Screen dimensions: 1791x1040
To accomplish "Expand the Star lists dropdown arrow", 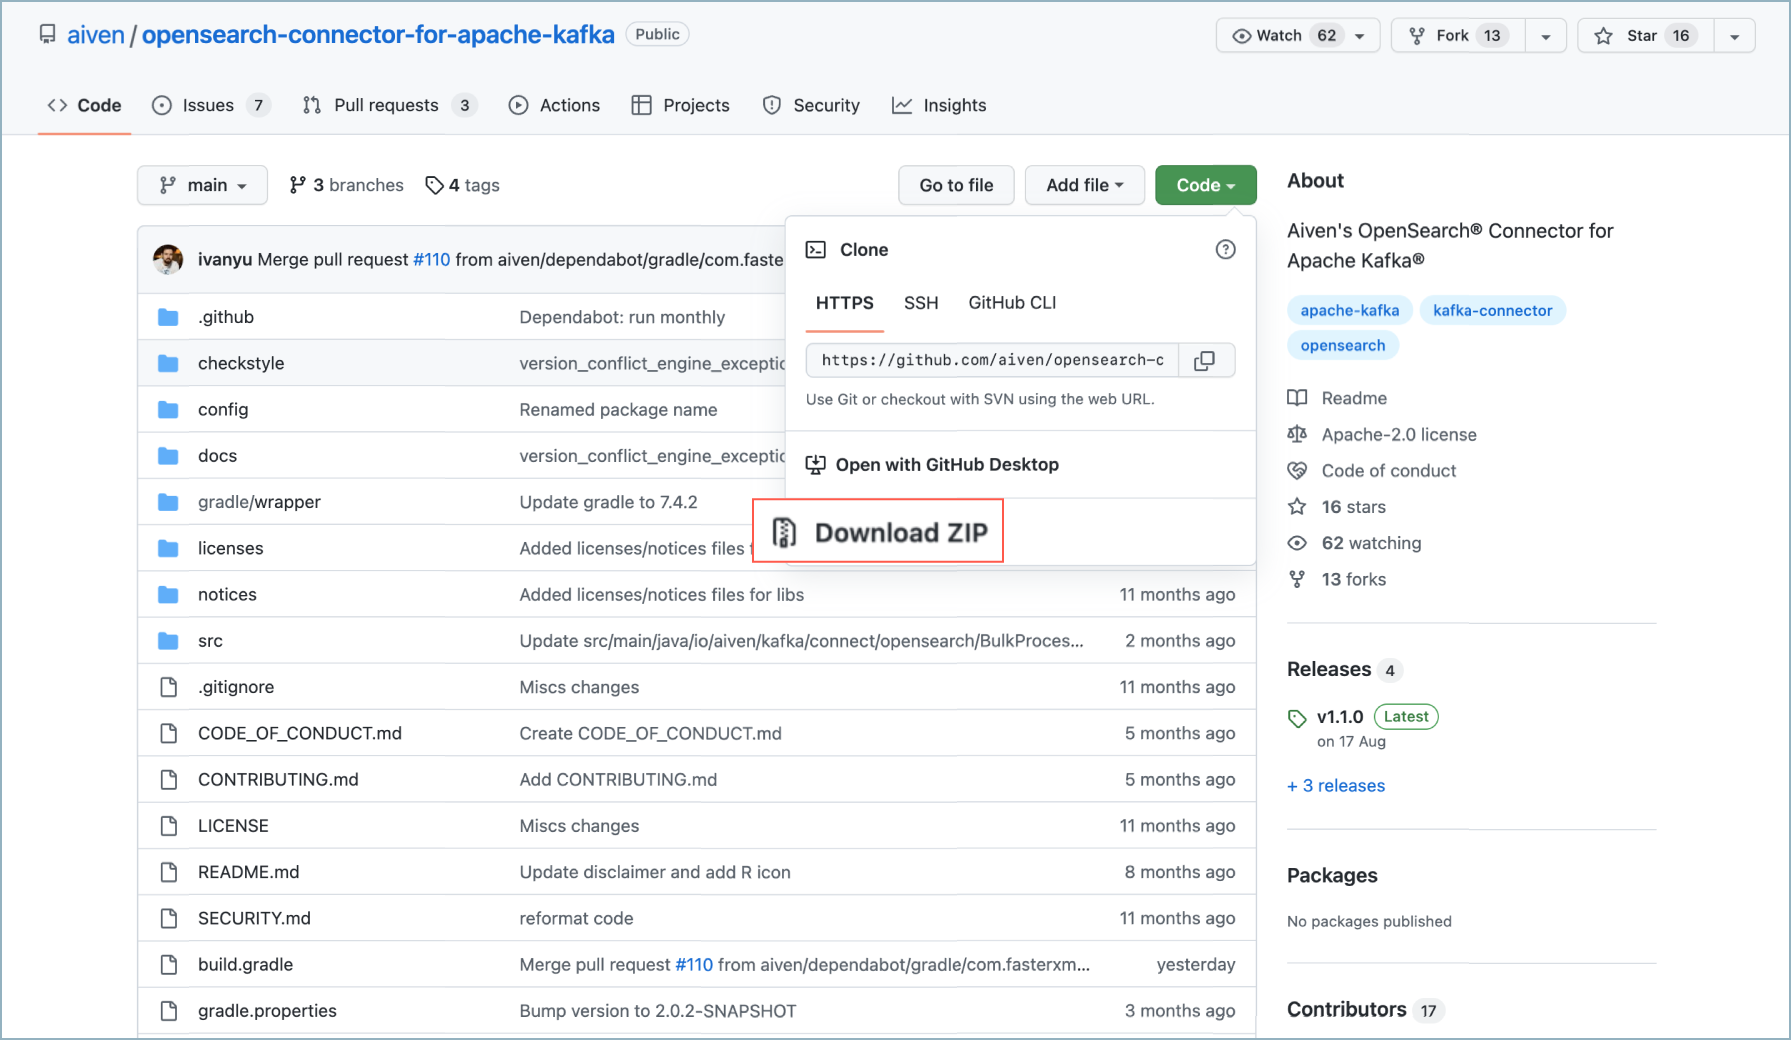I will click(x=1735, y=36).
